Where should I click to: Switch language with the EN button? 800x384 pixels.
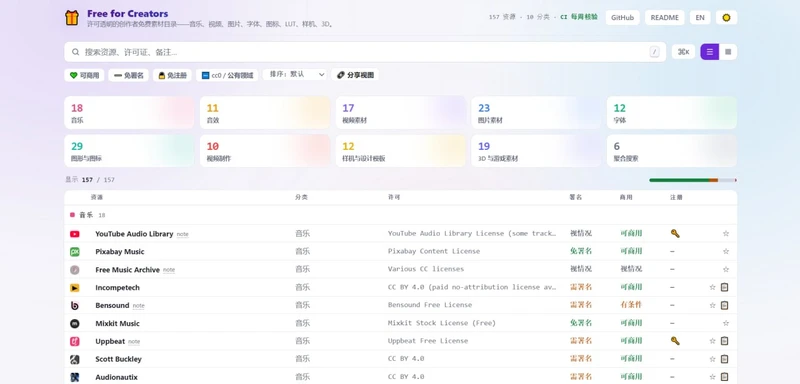click(700, 17)
